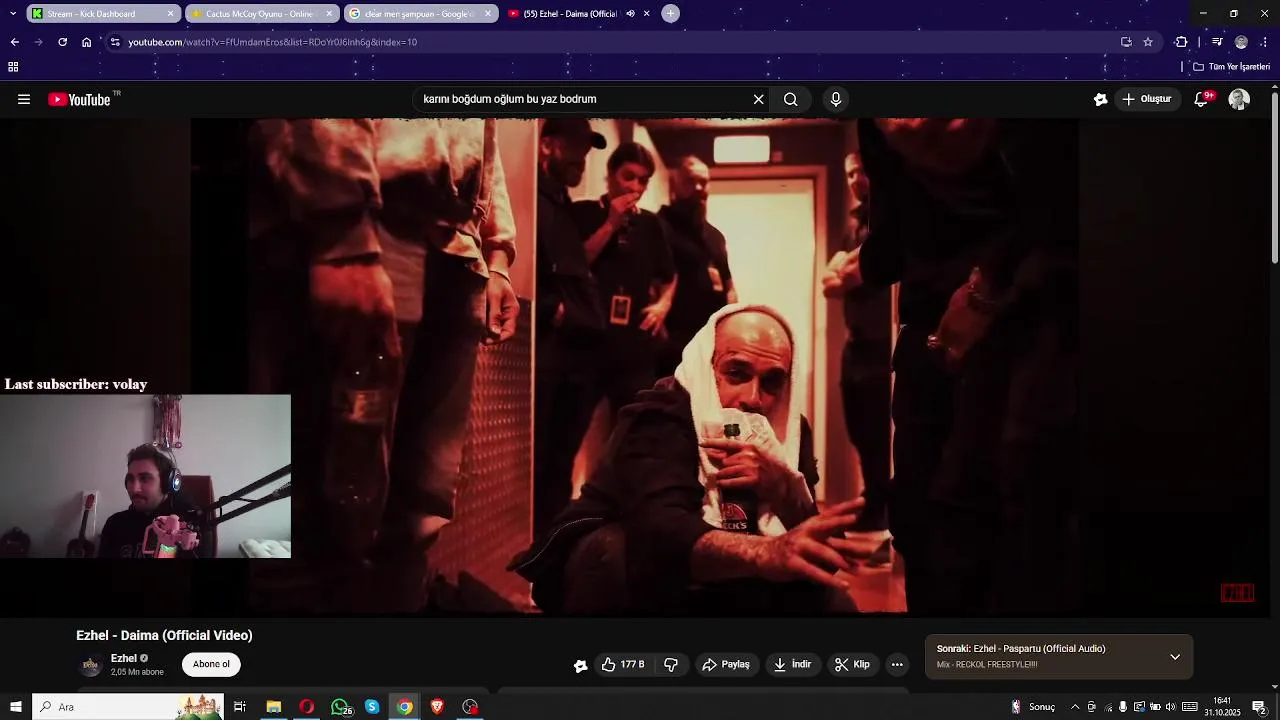Open the Chrome three-dot menu
This screenshot has height=720, width=1280.
click(x=1265, y=42)
